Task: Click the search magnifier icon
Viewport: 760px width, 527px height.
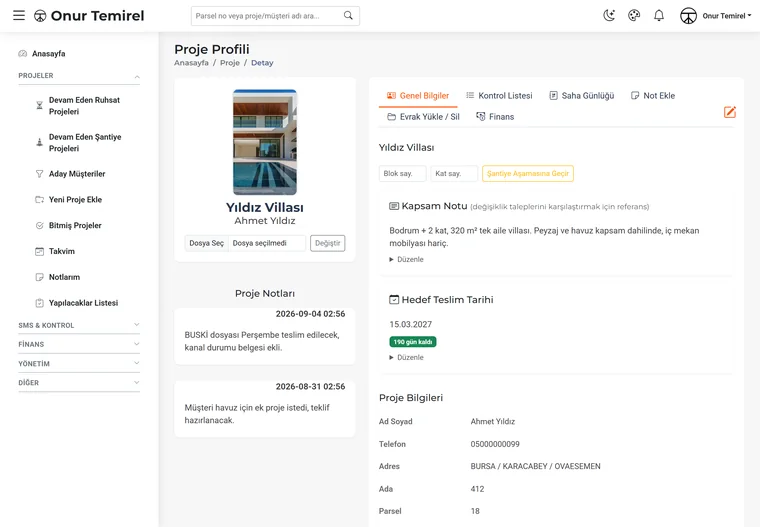Action: (348, 16)
